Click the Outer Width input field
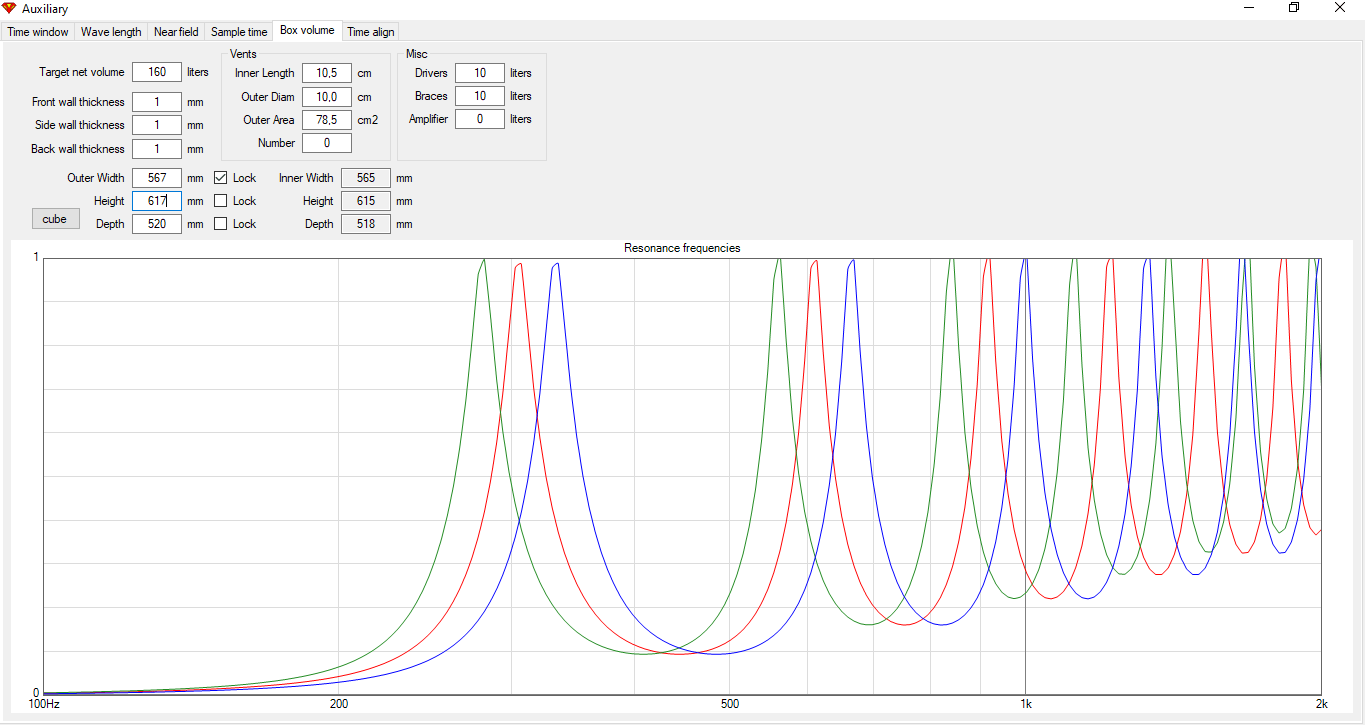 pyautogui.click(x=157, y=178)
